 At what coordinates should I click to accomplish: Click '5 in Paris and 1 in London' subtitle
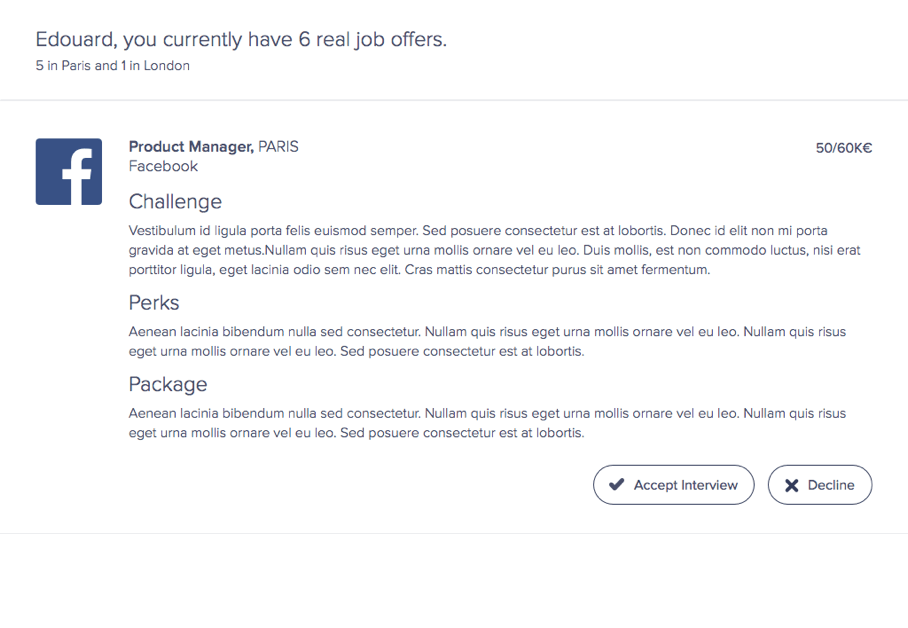tap(112, 65)
